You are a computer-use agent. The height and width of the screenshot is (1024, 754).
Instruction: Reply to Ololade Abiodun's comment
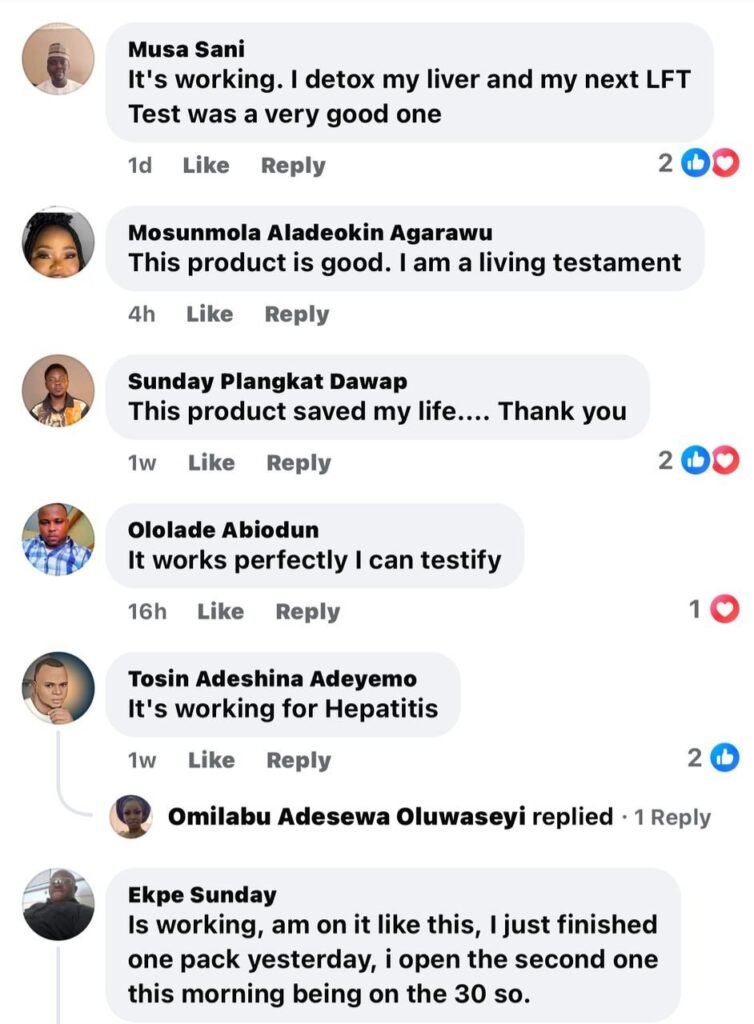(307, 611)
